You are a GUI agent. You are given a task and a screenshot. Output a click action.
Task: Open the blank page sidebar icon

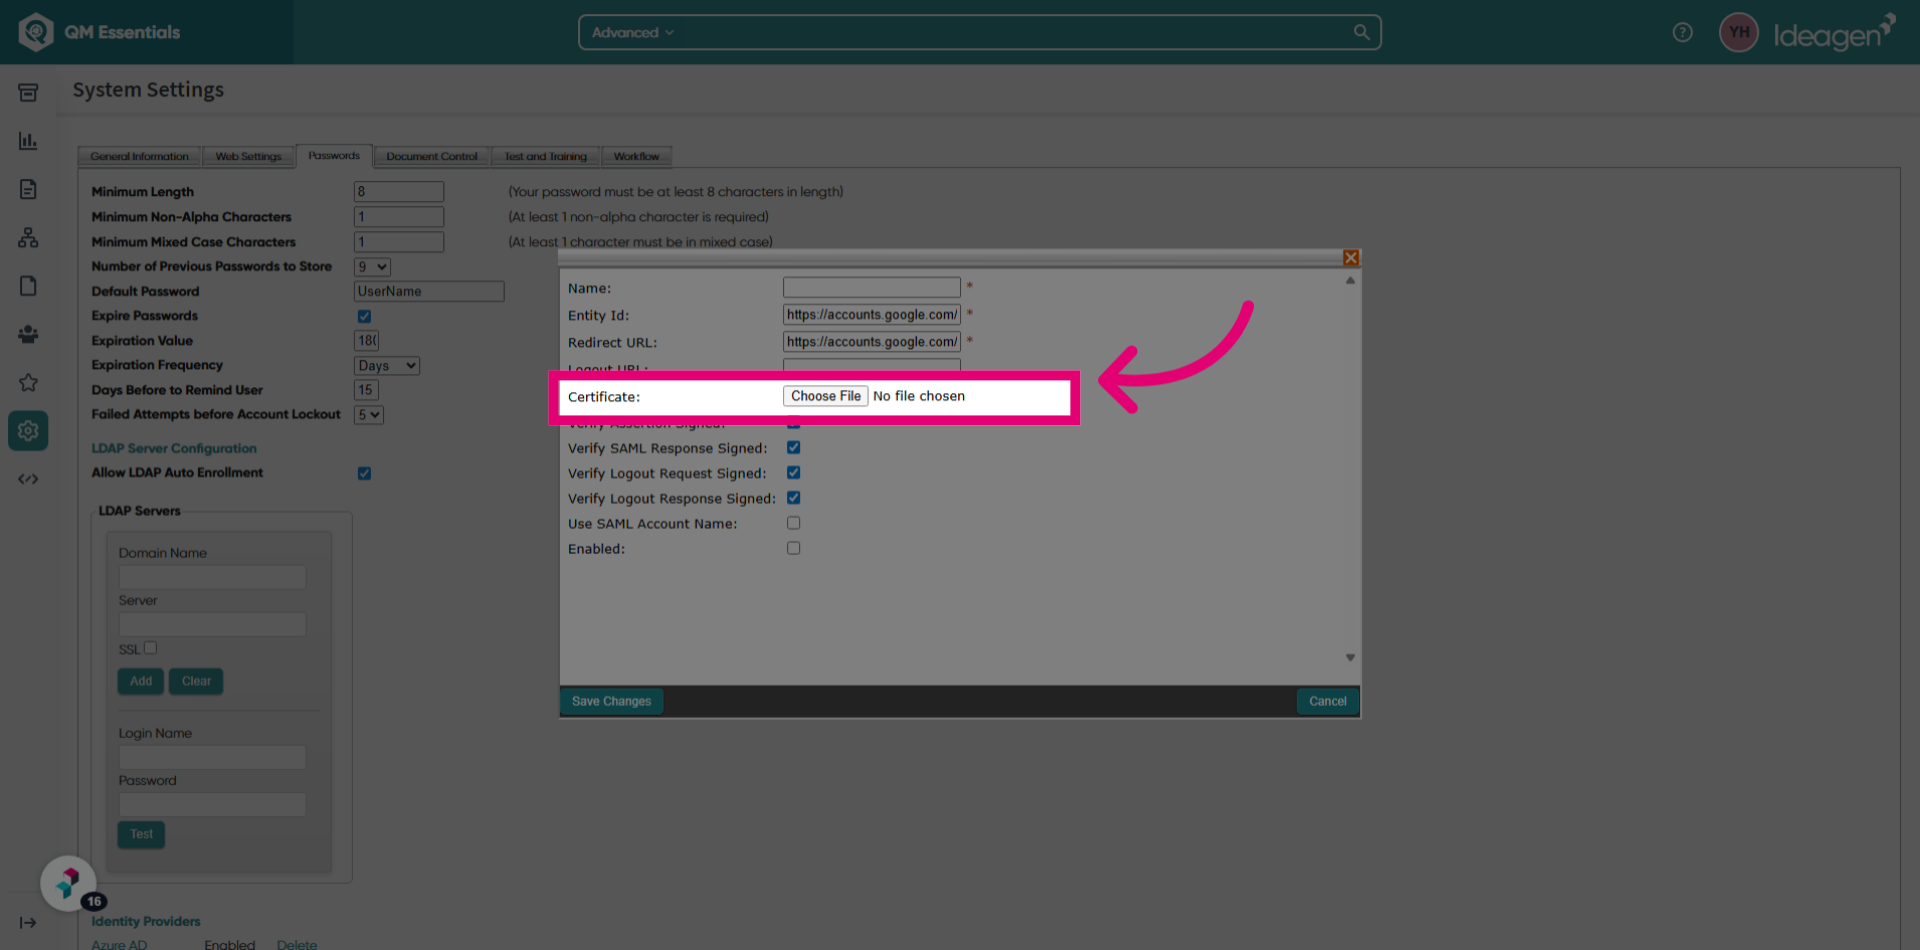point(28,286)
